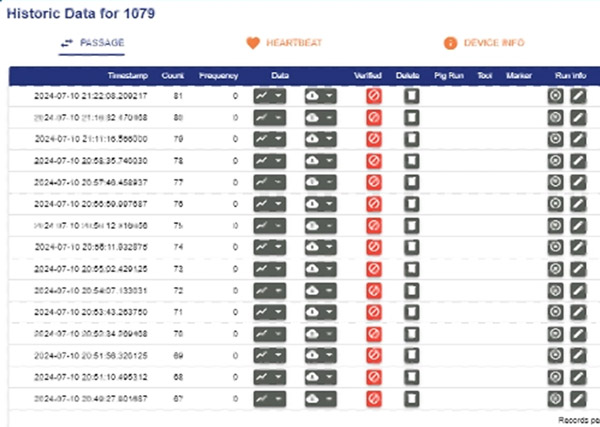Image resolution: width=600 pixels, height=427 pixels.
Task: Delete the record with count 73
Action: click(411, 269)
